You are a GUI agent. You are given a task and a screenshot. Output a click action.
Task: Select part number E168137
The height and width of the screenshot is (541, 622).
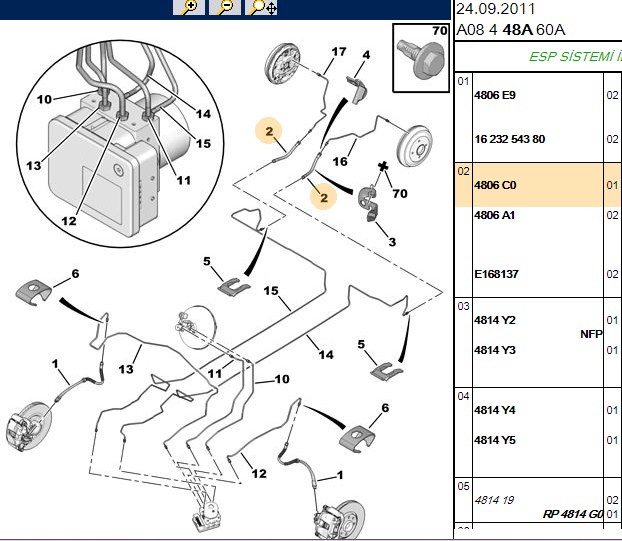[496, 274]
